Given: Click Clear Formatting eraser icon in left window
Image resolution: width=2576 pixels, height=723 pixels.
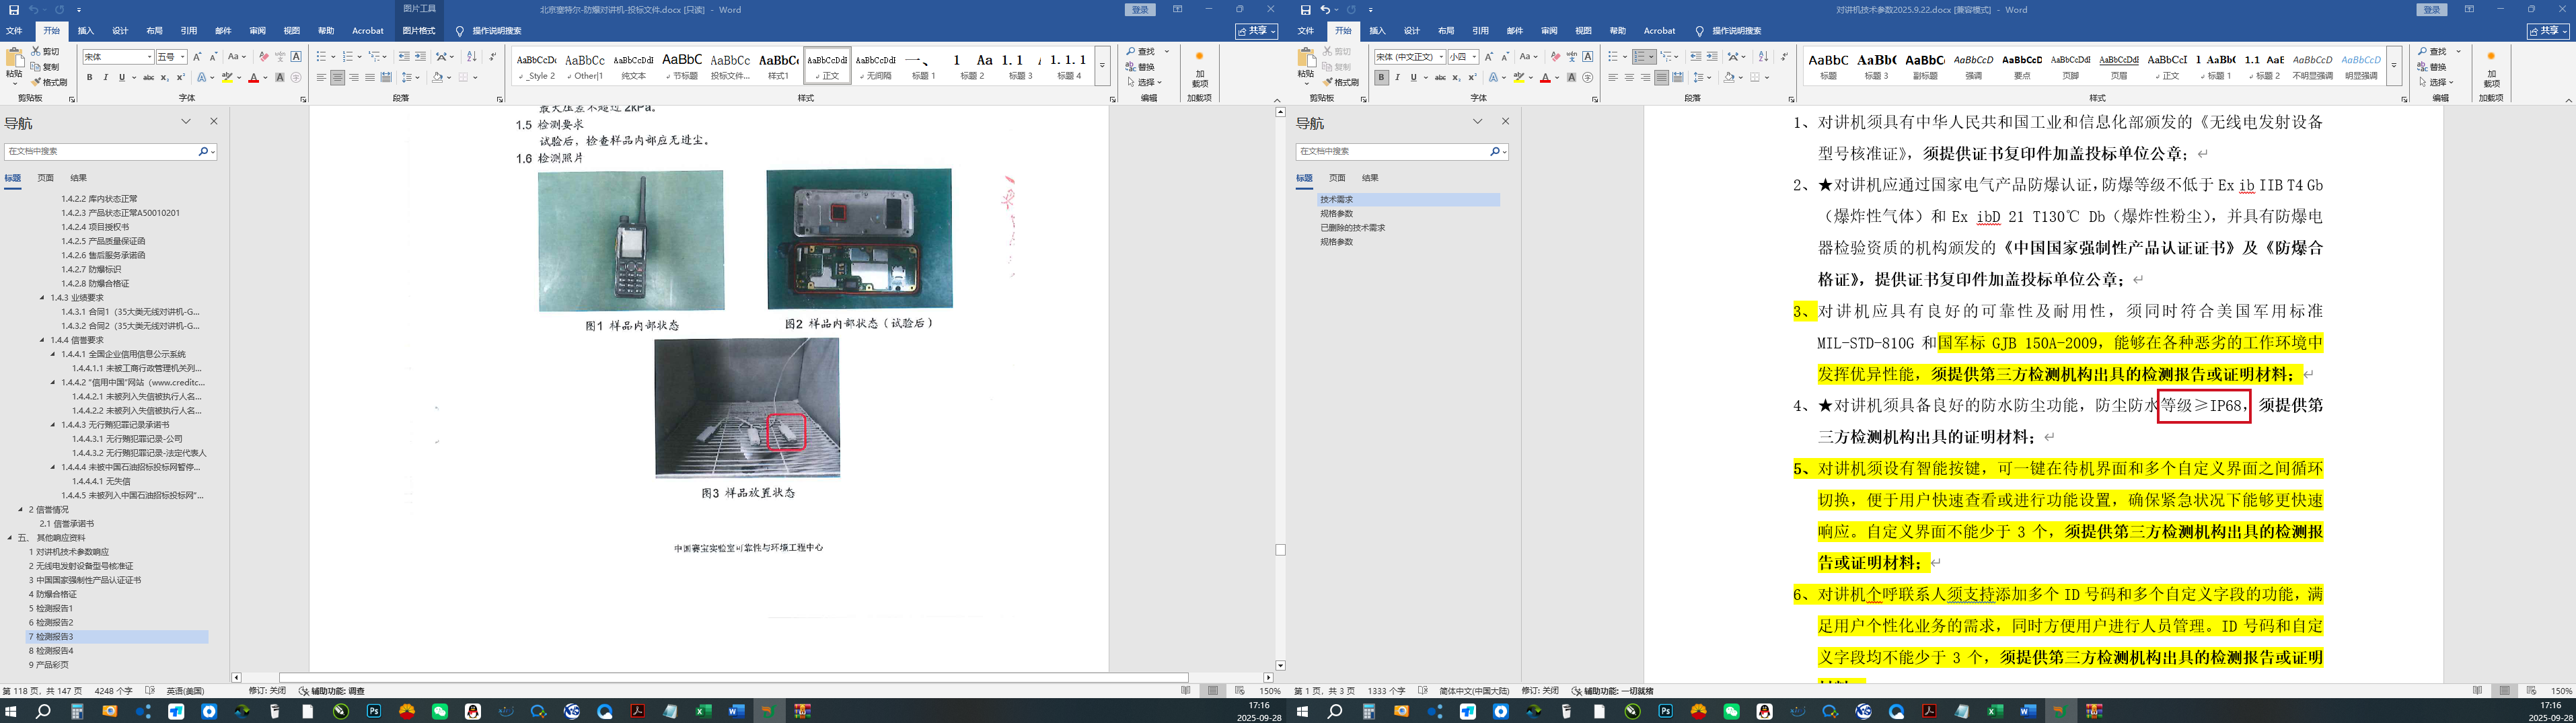Looking at the screenshot, I should point(263,57).
